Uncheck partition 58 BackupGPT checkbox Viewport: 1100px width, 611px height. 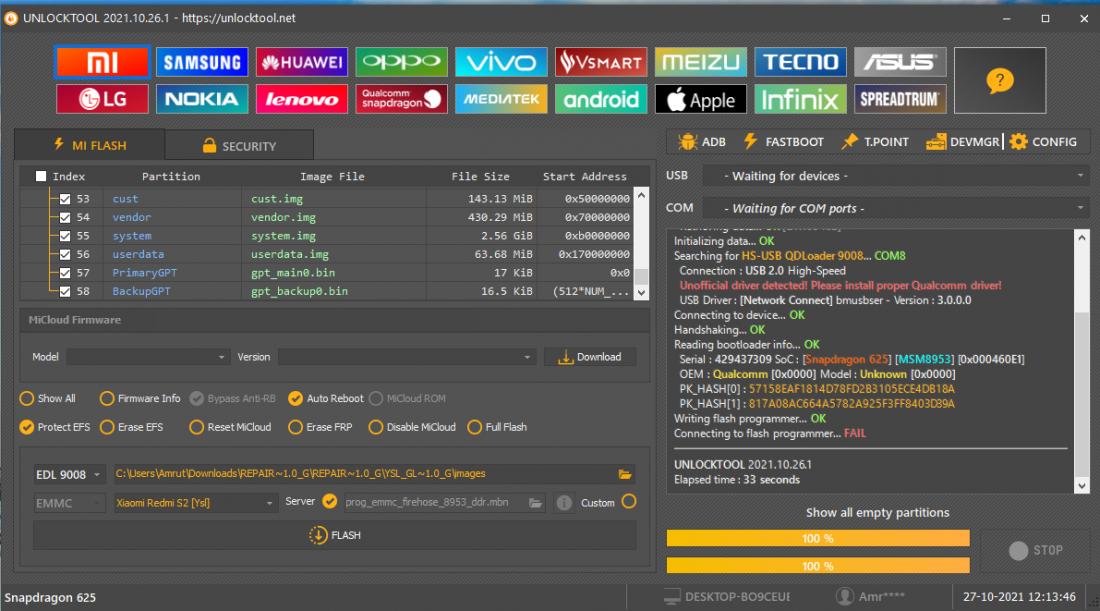tap(65, 291)
